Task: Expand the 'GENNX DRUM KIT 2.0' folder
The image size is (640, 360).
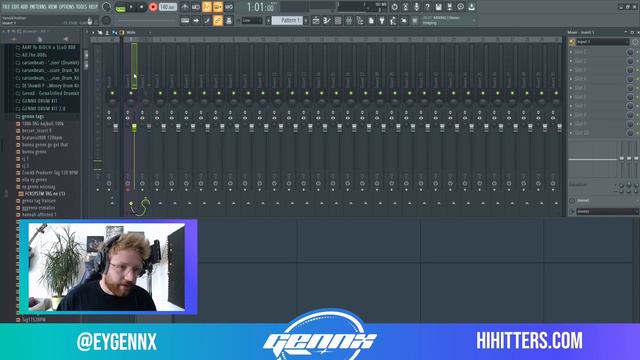Action: (43, 109)
